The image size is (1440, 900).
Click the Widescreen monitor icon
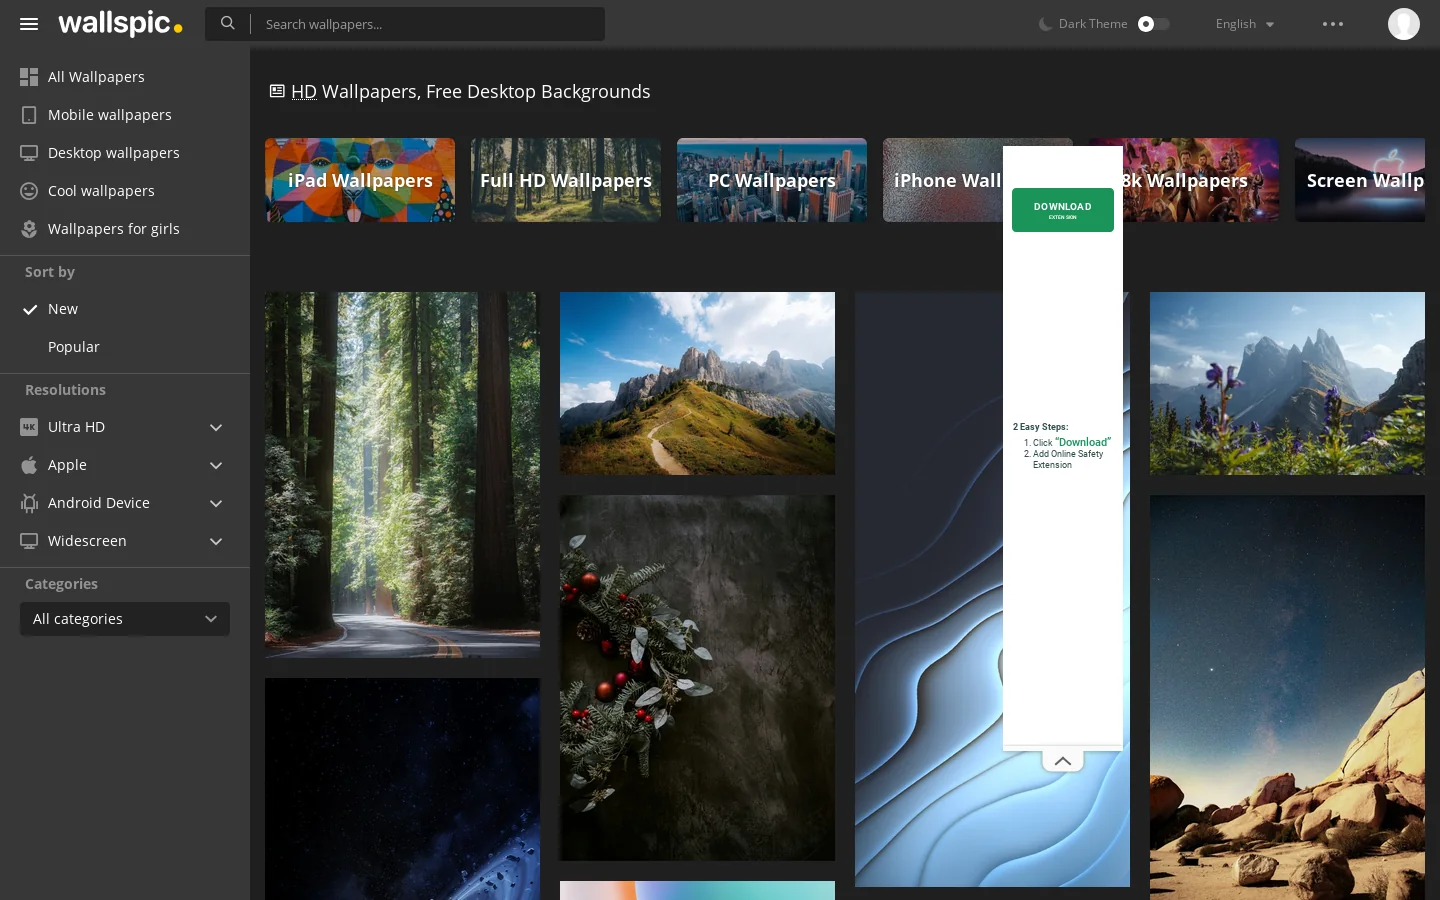29,541
